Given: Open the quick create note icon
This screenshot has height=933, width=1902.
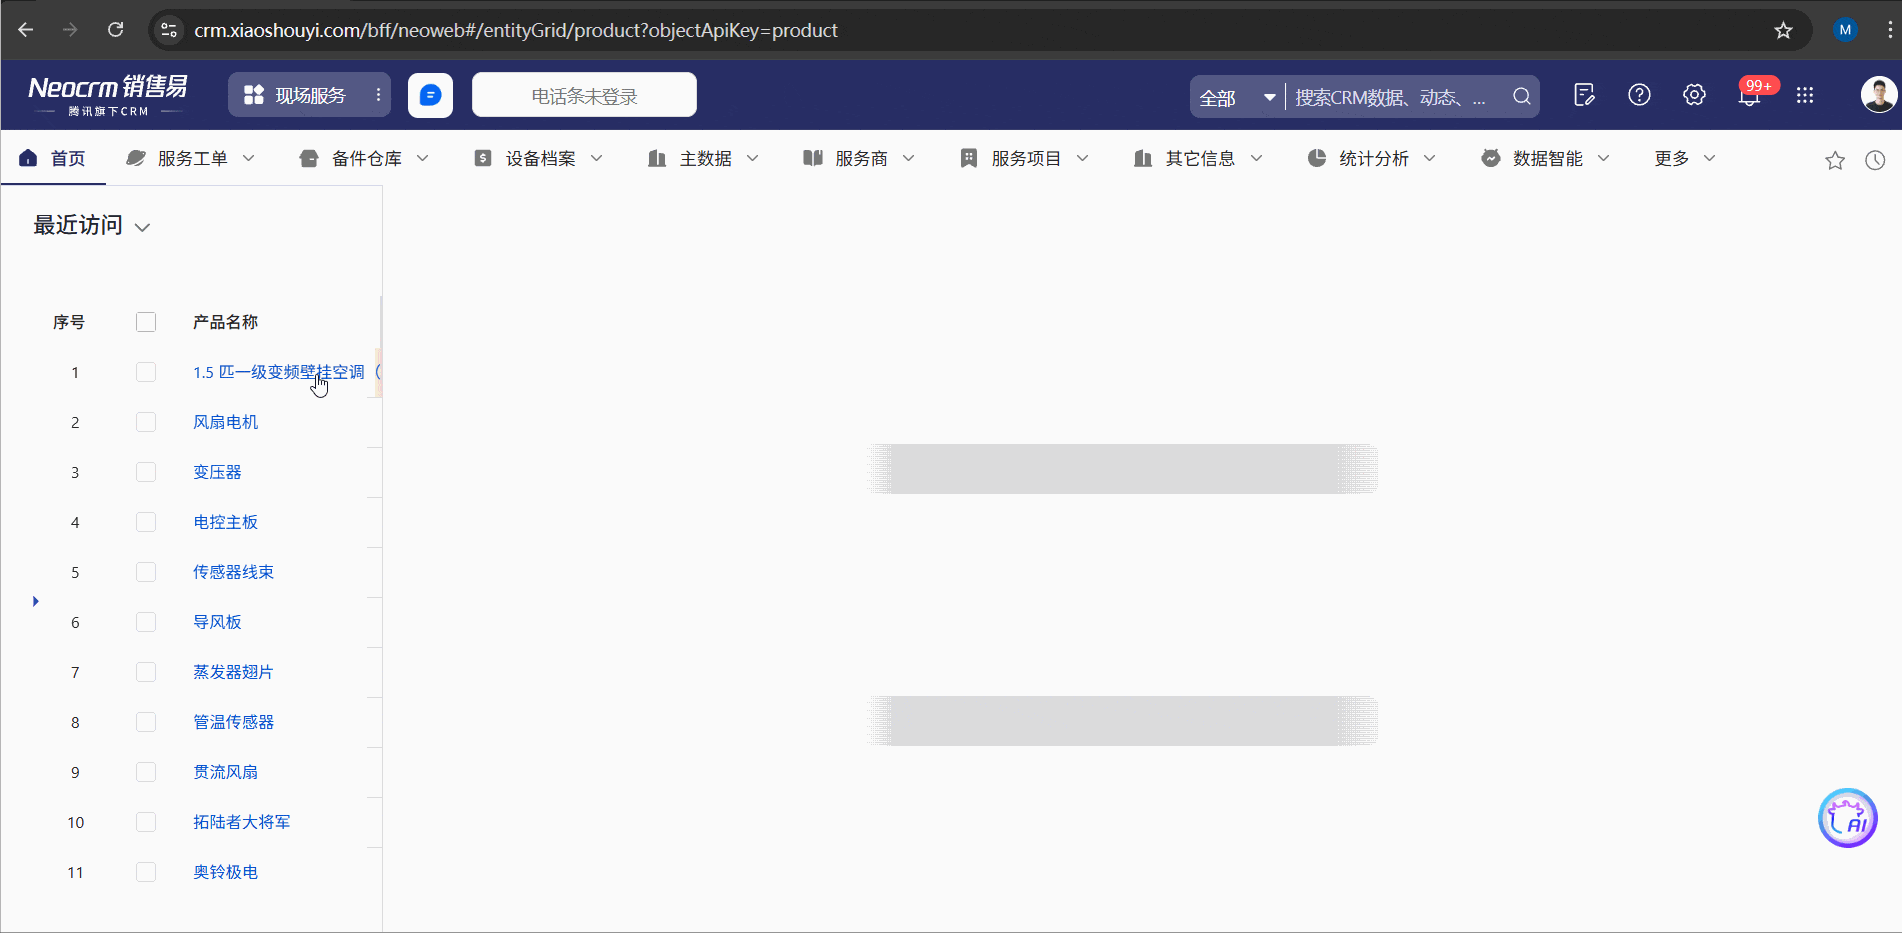Looking at the screenshot, I should (x=1584, y=95).
